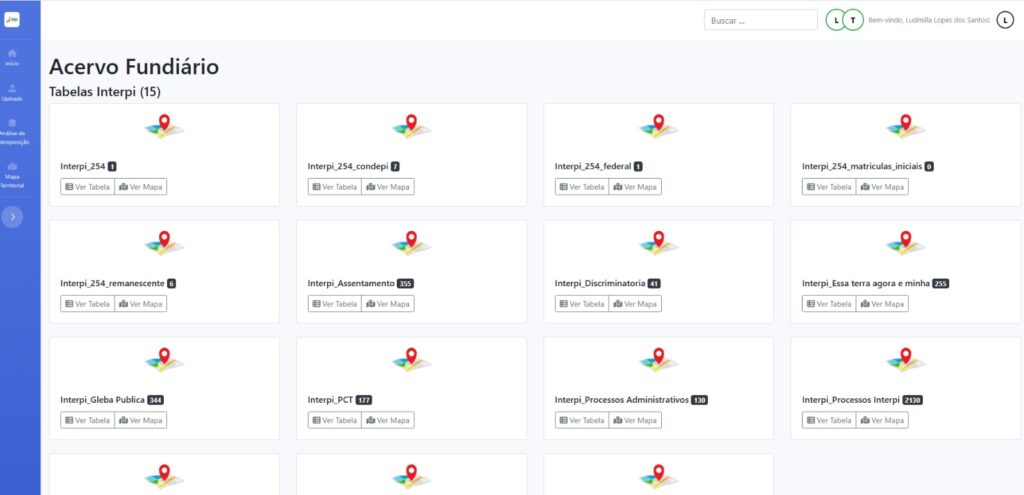This screenshot has height=495, width=1024.
Task: Click Ver Mapa for Interpi_254_condepi
Action: [387, 187]
